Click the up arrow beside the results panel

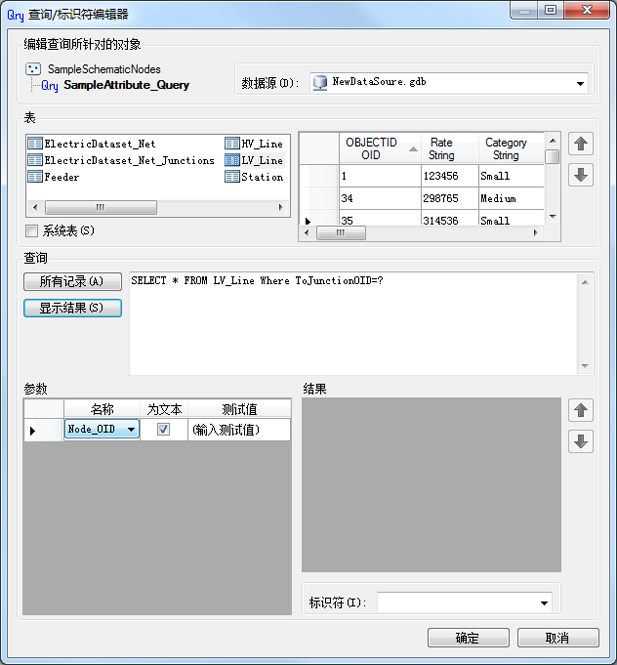(x=581, y=410)
